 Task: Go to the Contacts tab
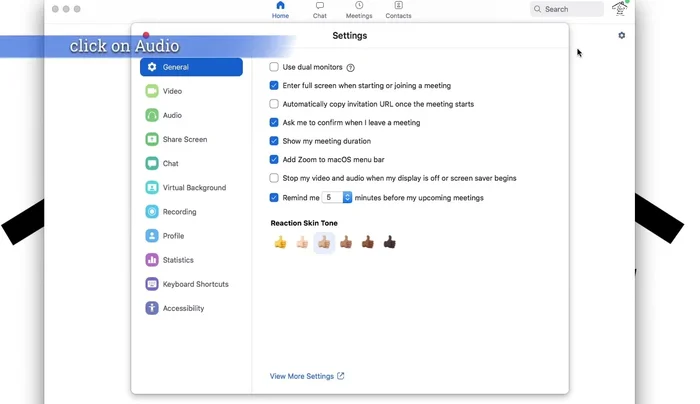(x=398, y=10)
